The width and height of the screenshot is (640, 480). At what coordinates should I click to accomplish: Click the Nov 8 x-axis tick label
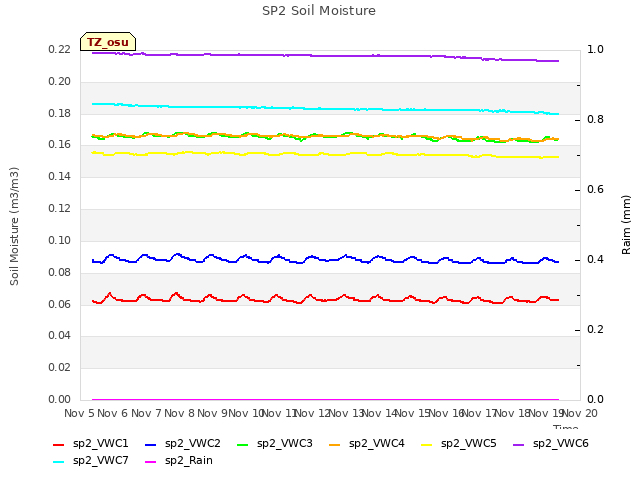point(180,413)
